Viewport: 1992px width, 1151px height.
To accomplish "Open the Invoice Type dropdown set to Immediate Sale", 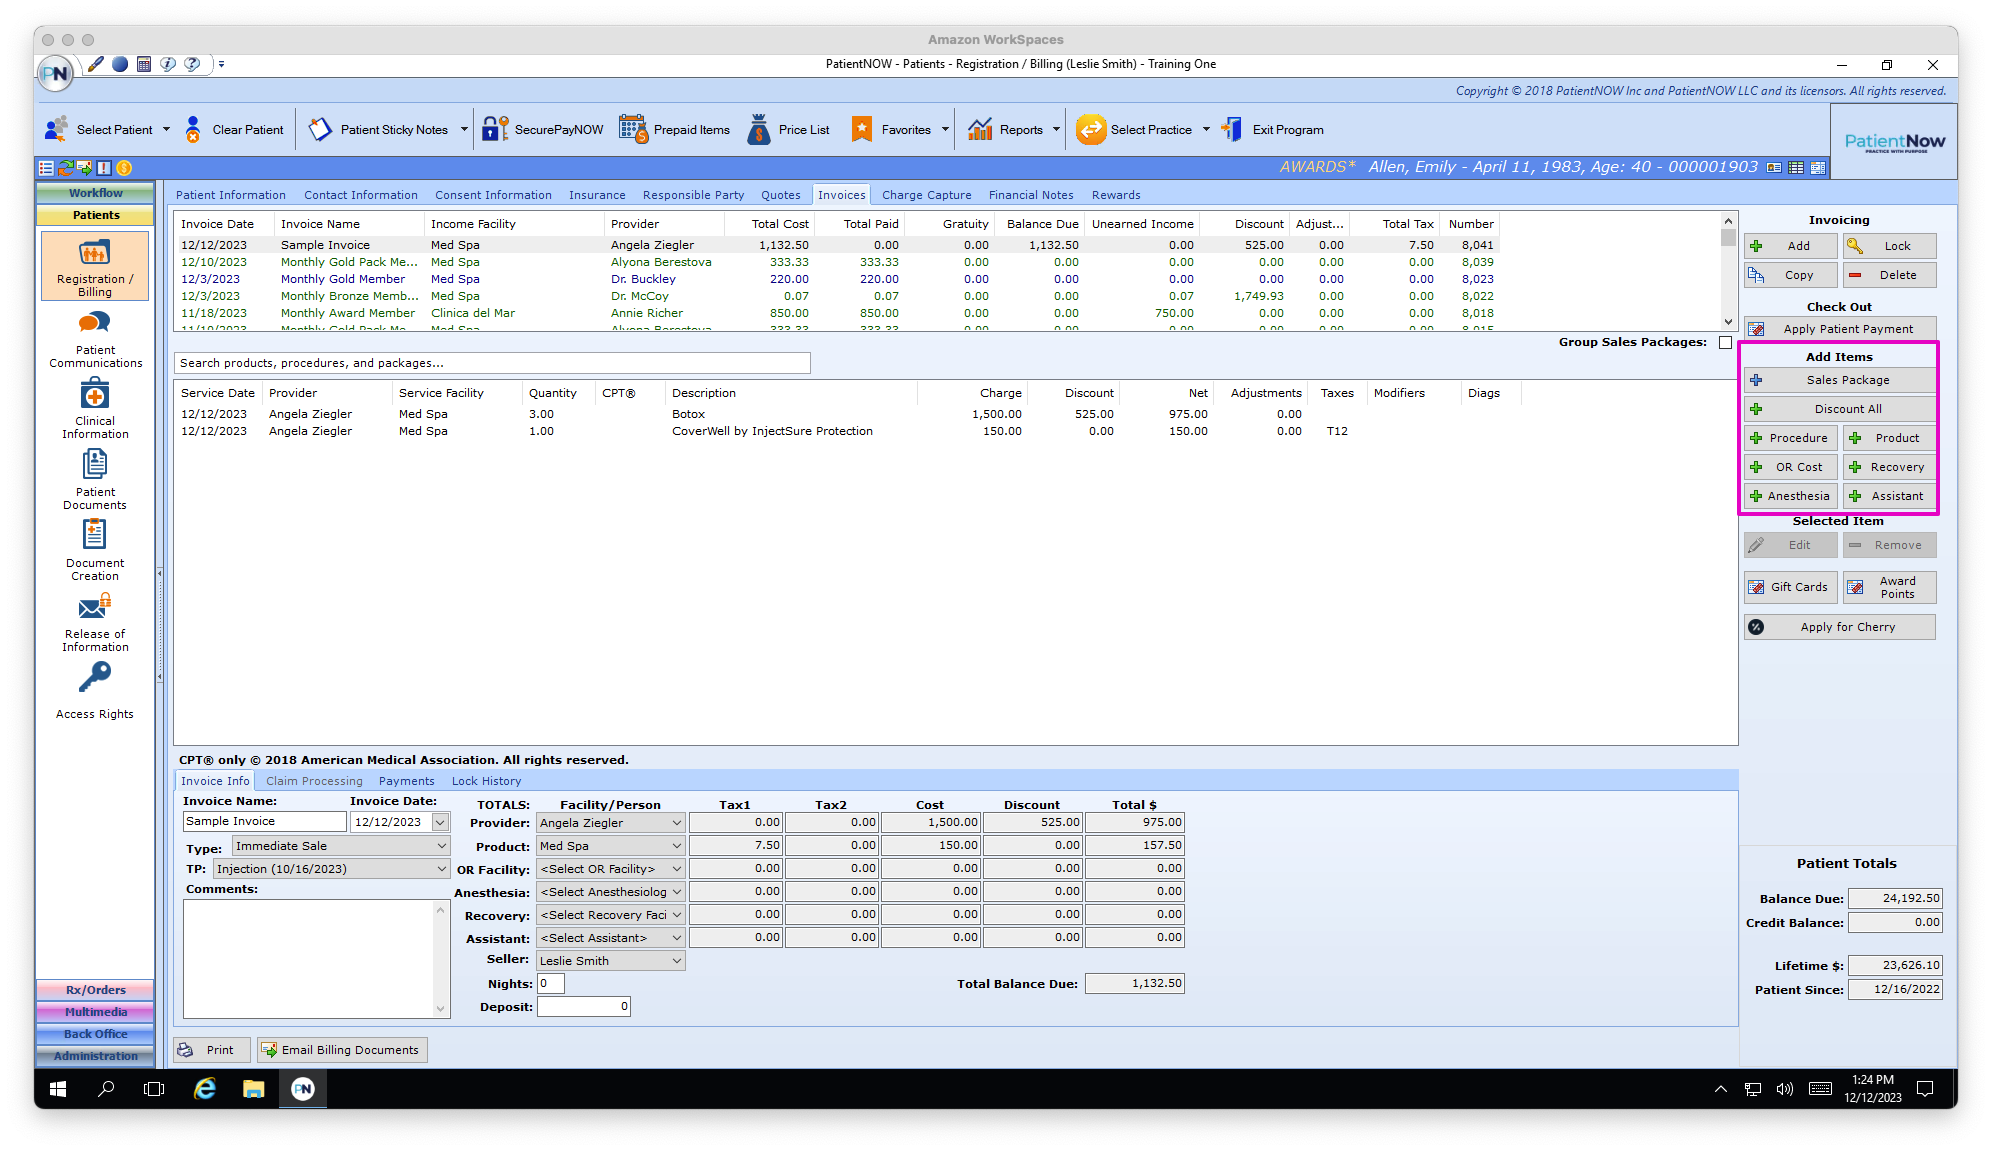I will pos(340,845).
